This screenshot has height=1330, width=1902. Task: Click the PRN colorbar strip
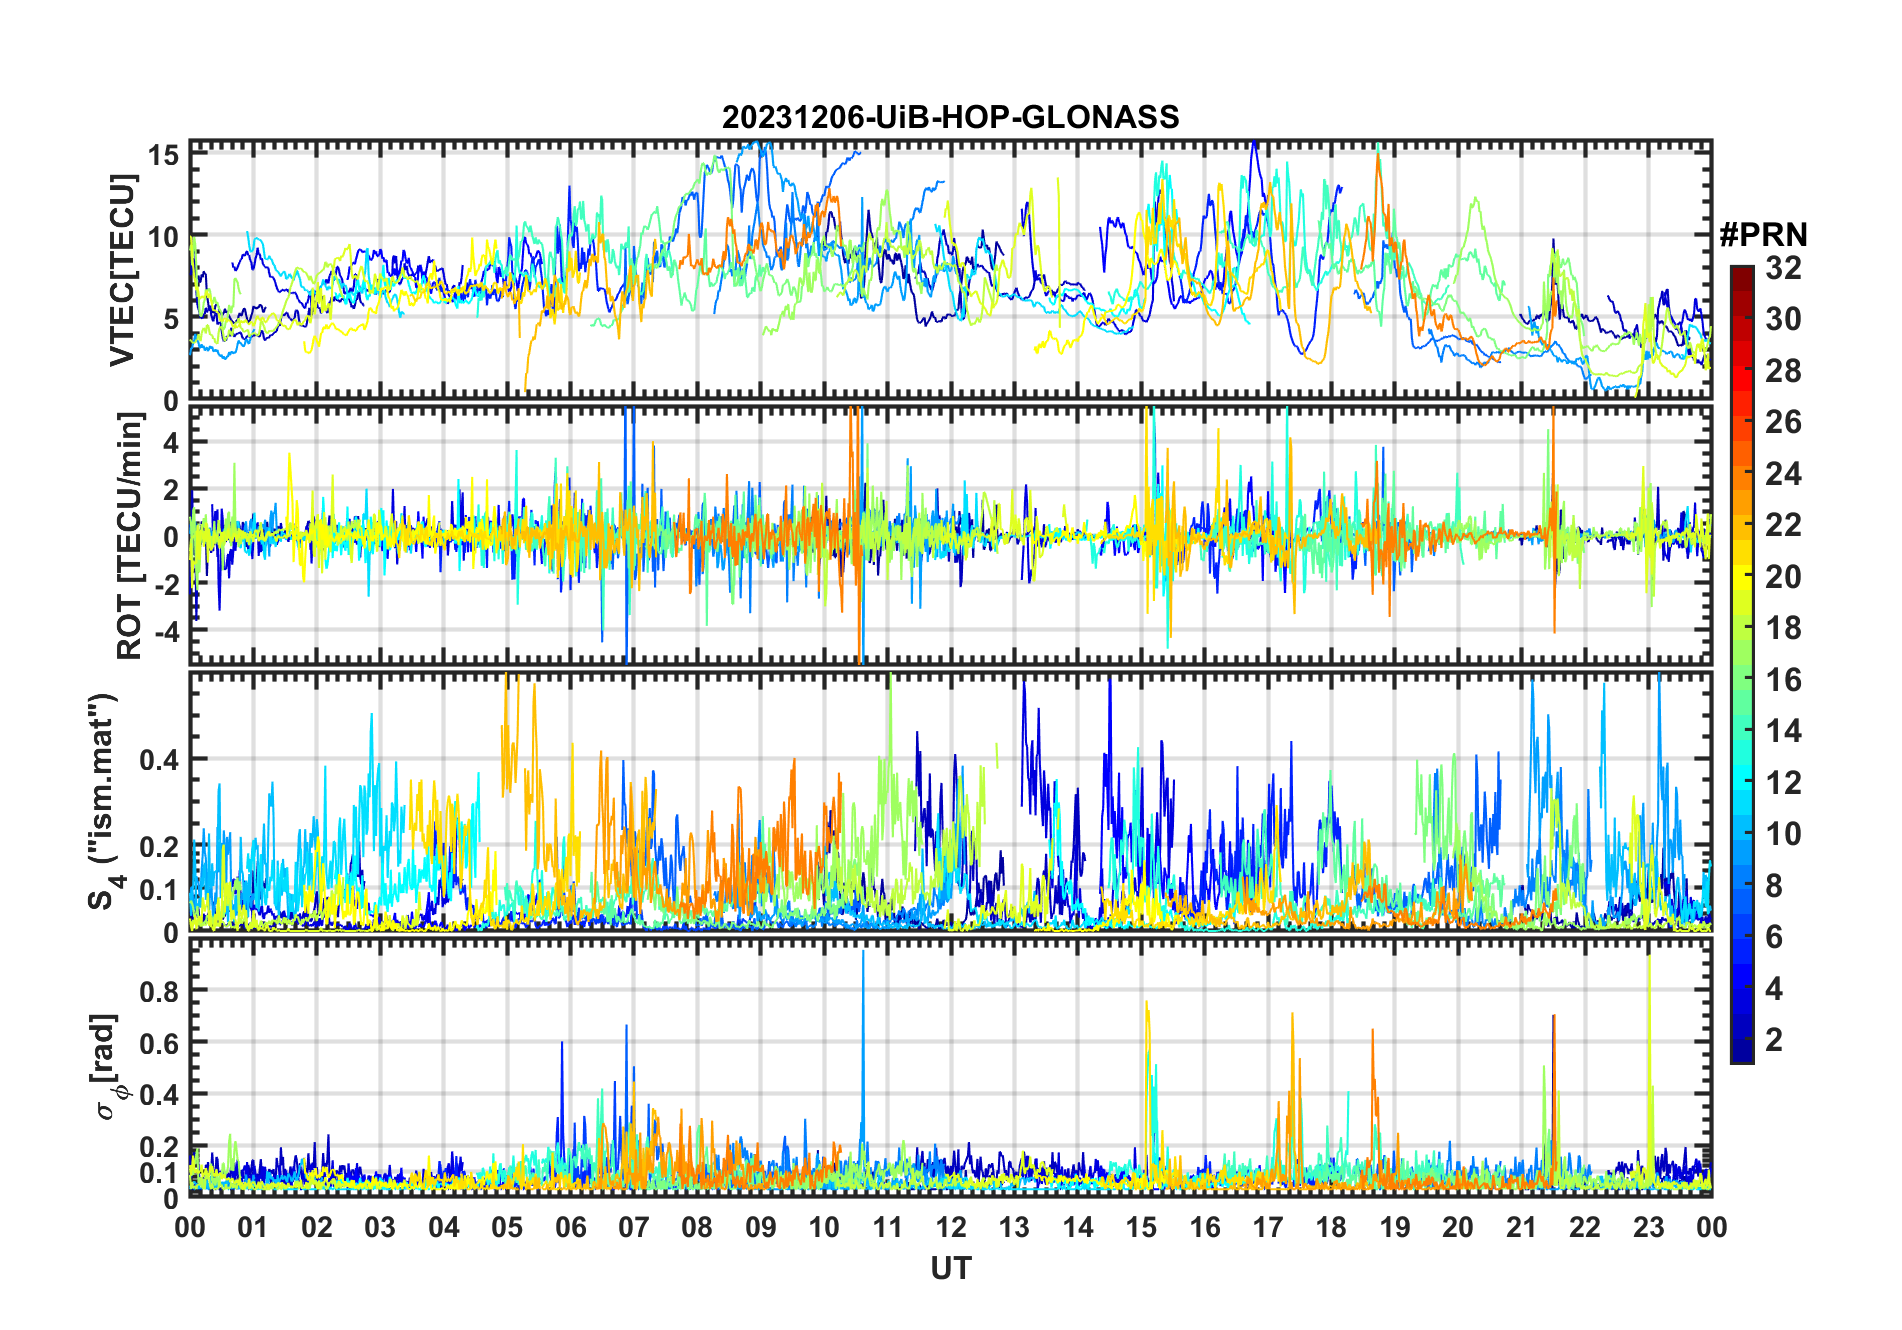coord(1742,664)
